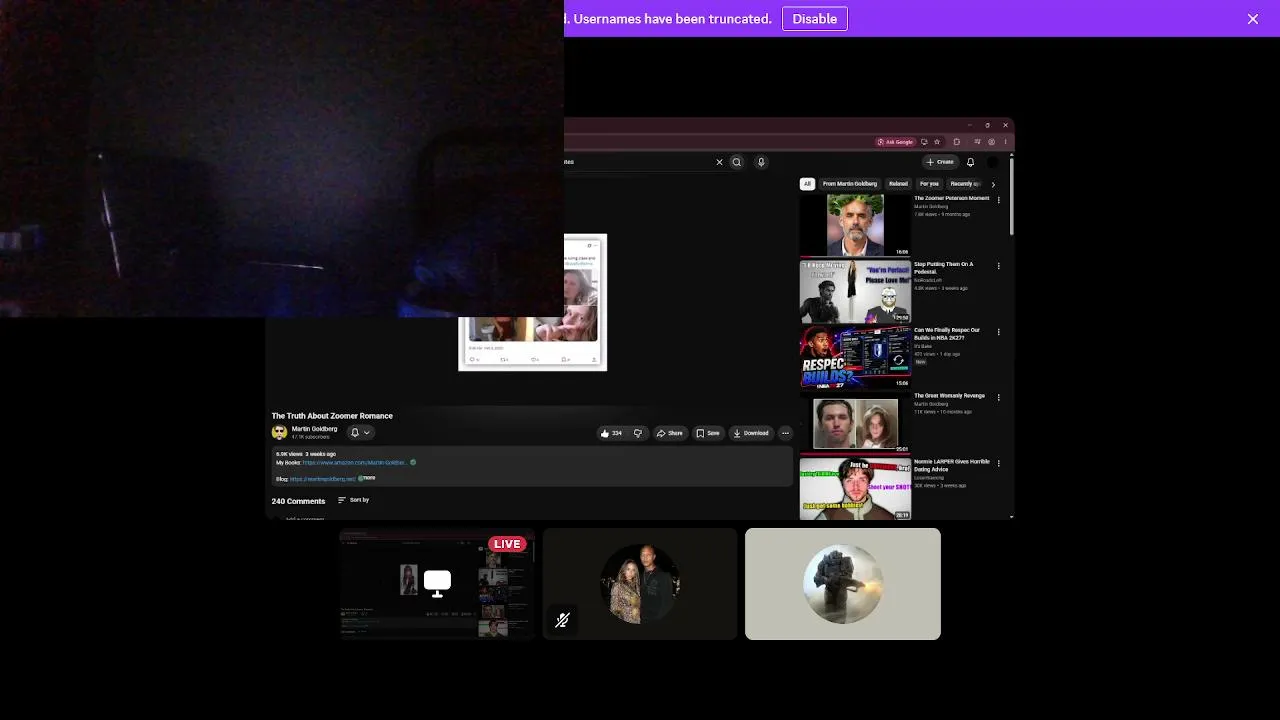The image size is (1280, 720).
Task: Click the YouTube page vertical scrollbar
Action: point(1012,195)
